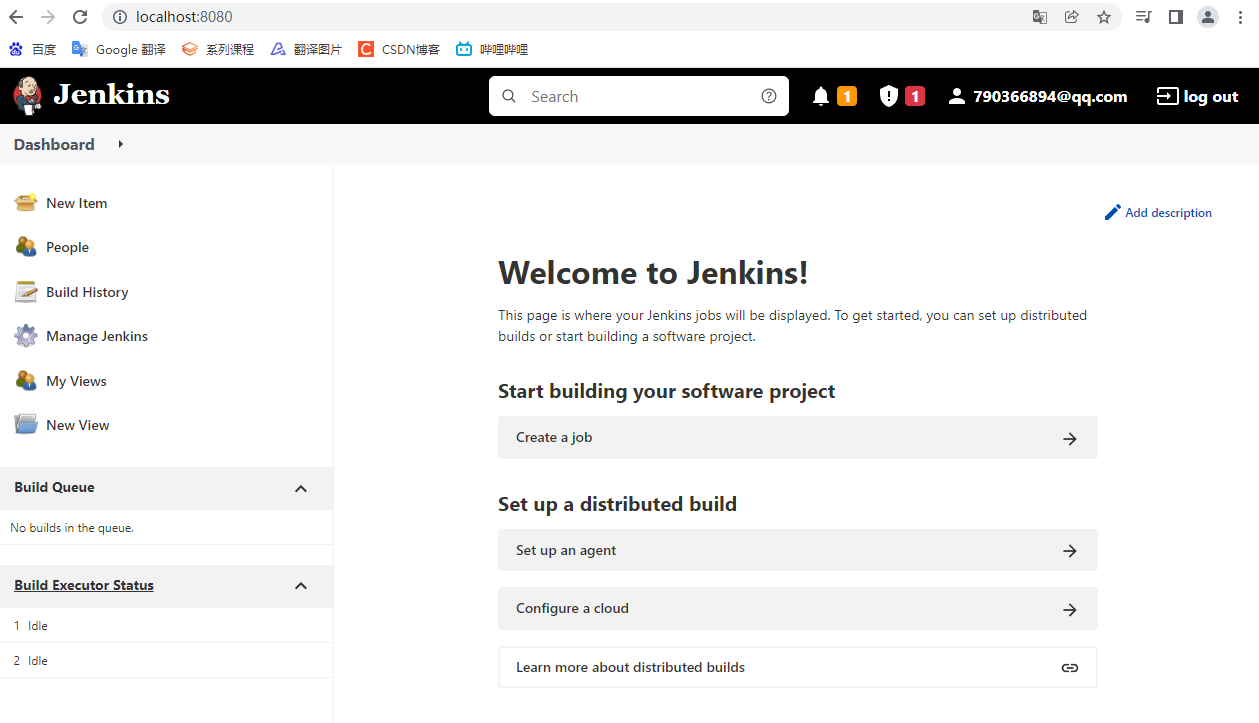Screen dimensions: 1259x723
Task: Click the share page icon in address bar
Action: coord(1072,17)
